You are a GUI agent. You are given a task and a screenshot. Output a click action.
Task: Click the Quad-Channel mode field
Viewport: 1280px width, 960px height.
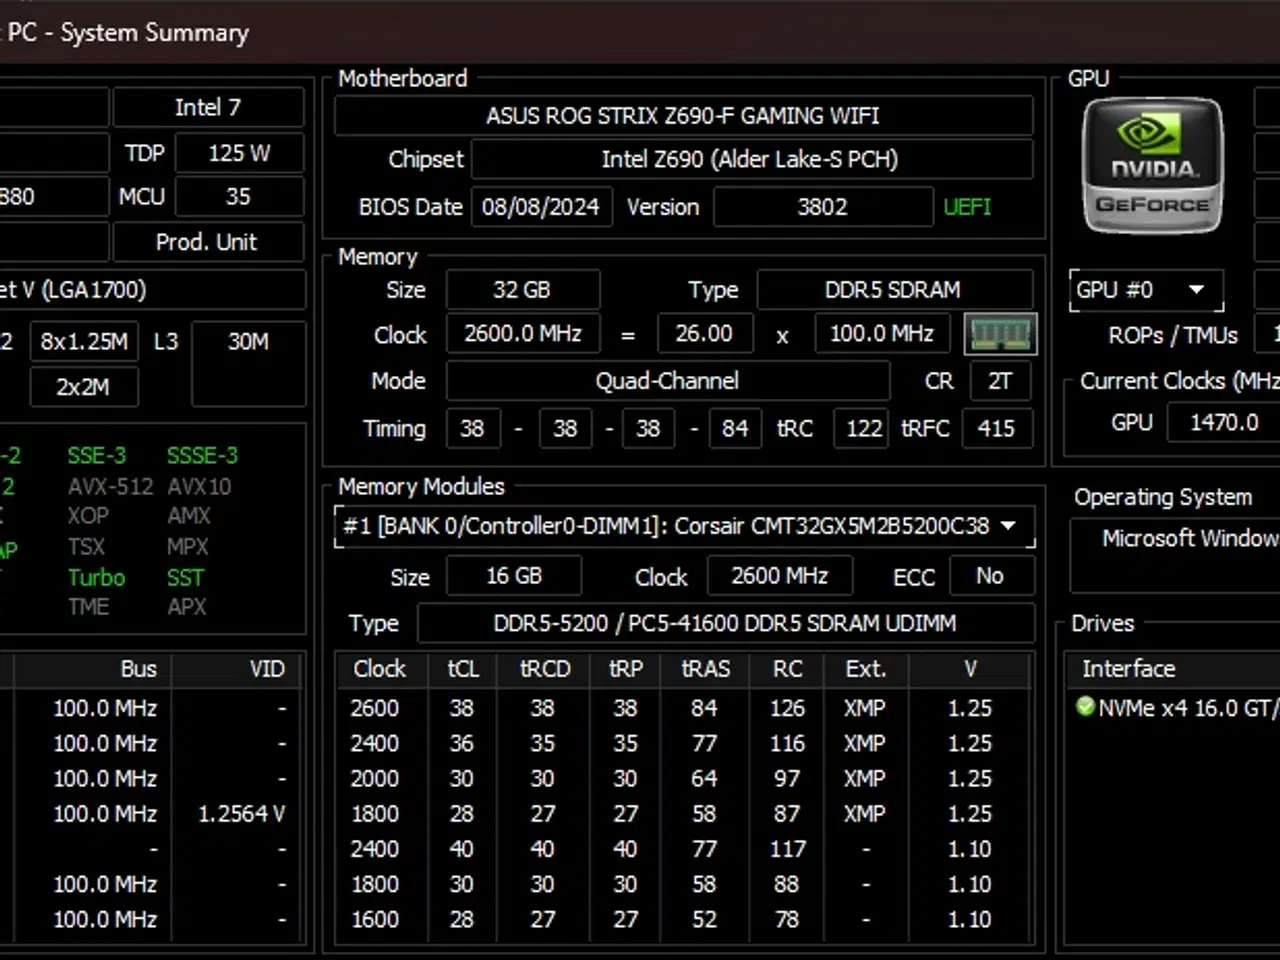[667, 381]
